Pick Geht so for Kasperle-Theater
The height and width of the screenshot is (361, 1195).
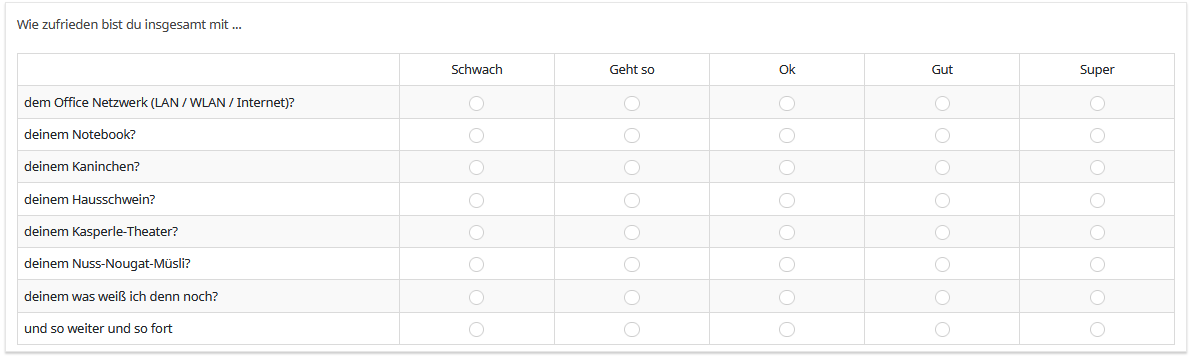point(632,232)
